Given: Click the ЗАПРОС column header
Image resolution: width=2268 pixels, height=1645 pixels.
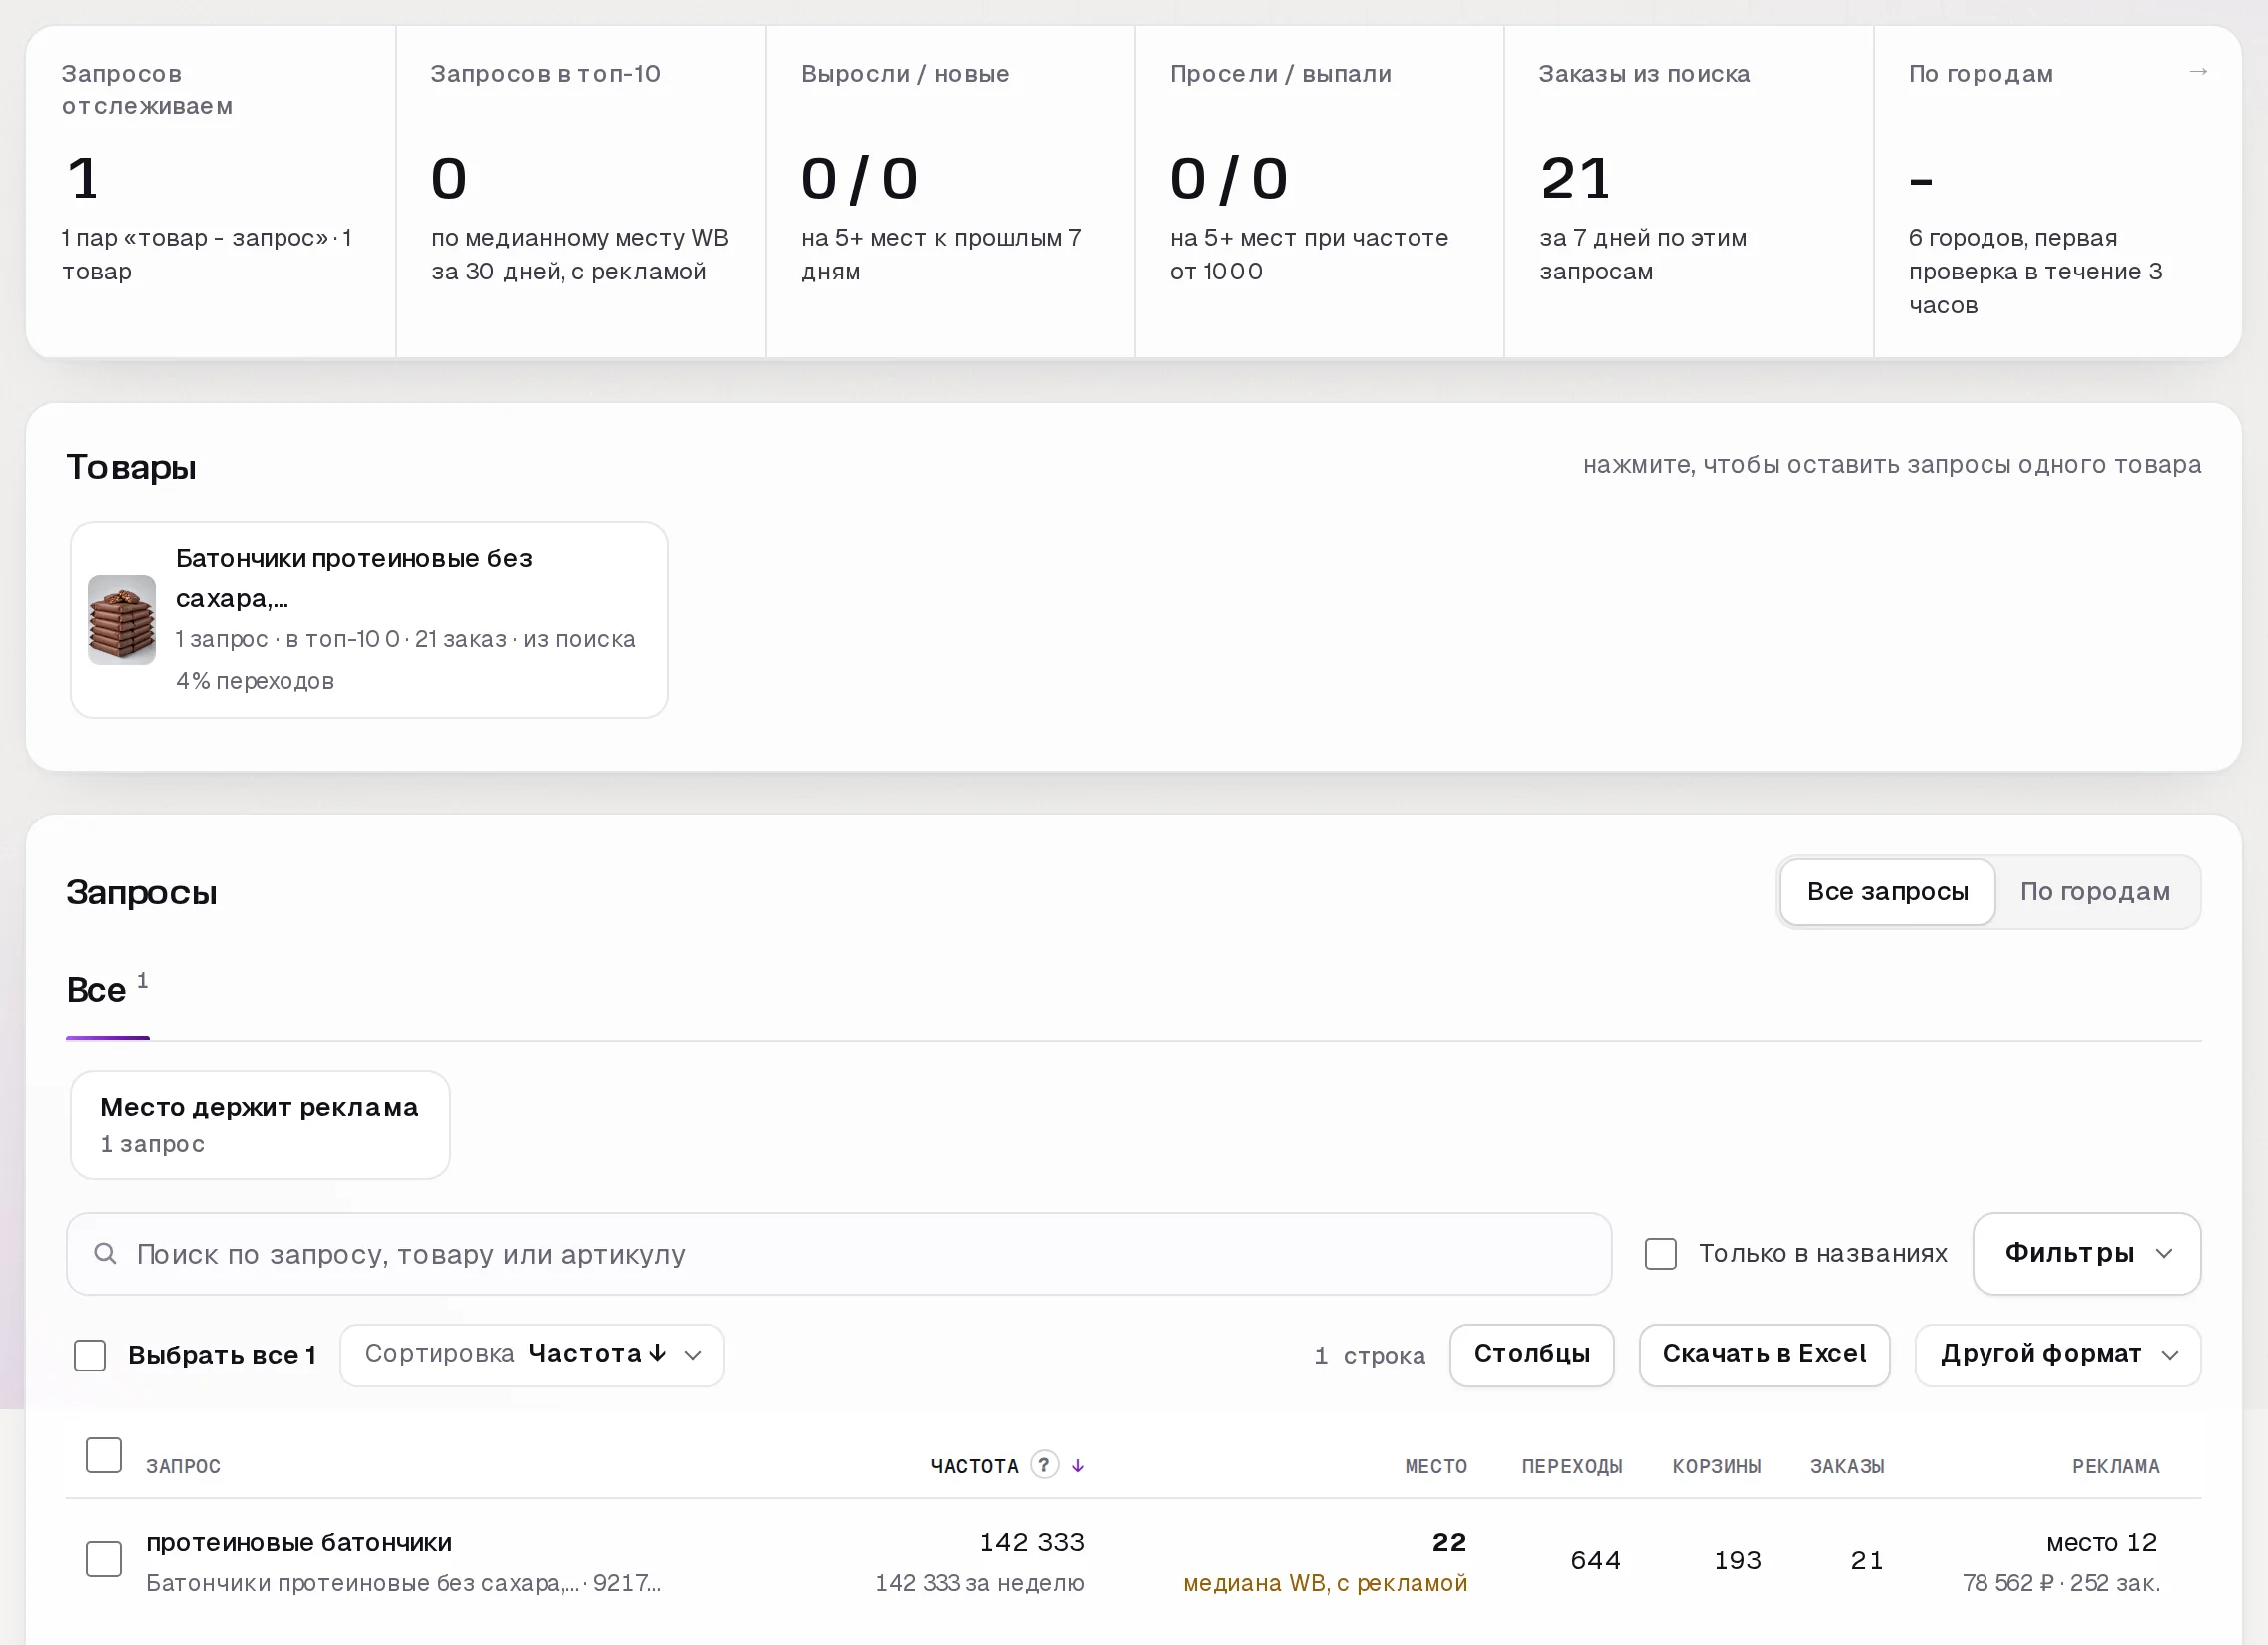Looking at the screenshot, I should tap(183, 1466).
